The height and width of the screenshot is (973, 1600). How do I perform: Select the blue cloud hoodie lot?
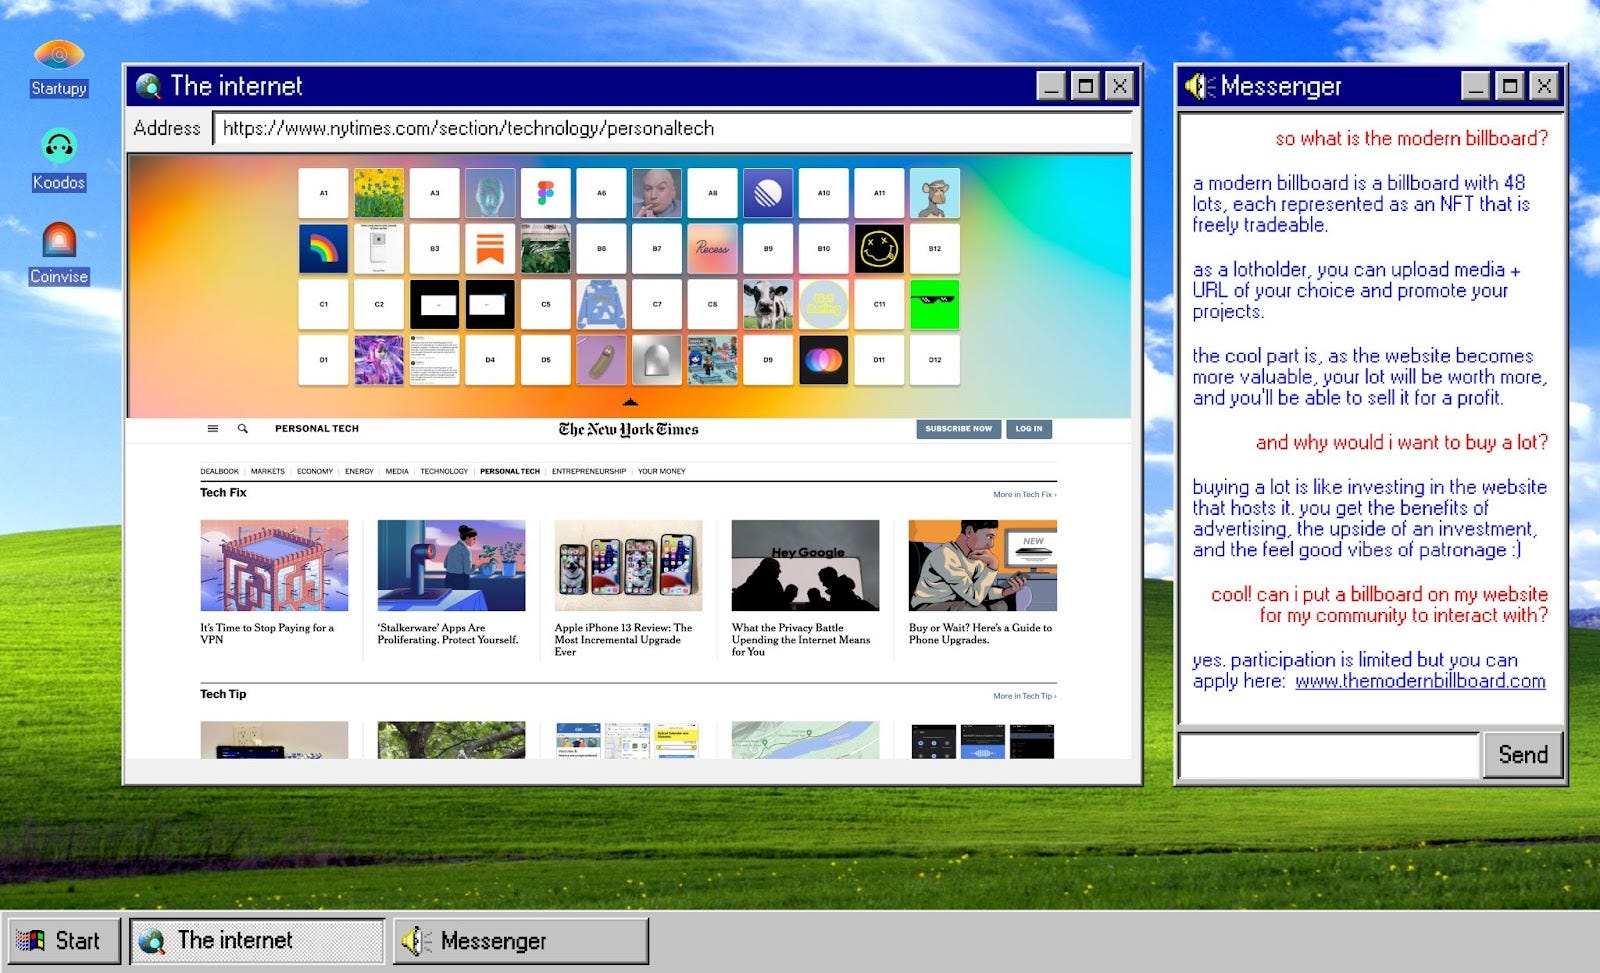601,304
